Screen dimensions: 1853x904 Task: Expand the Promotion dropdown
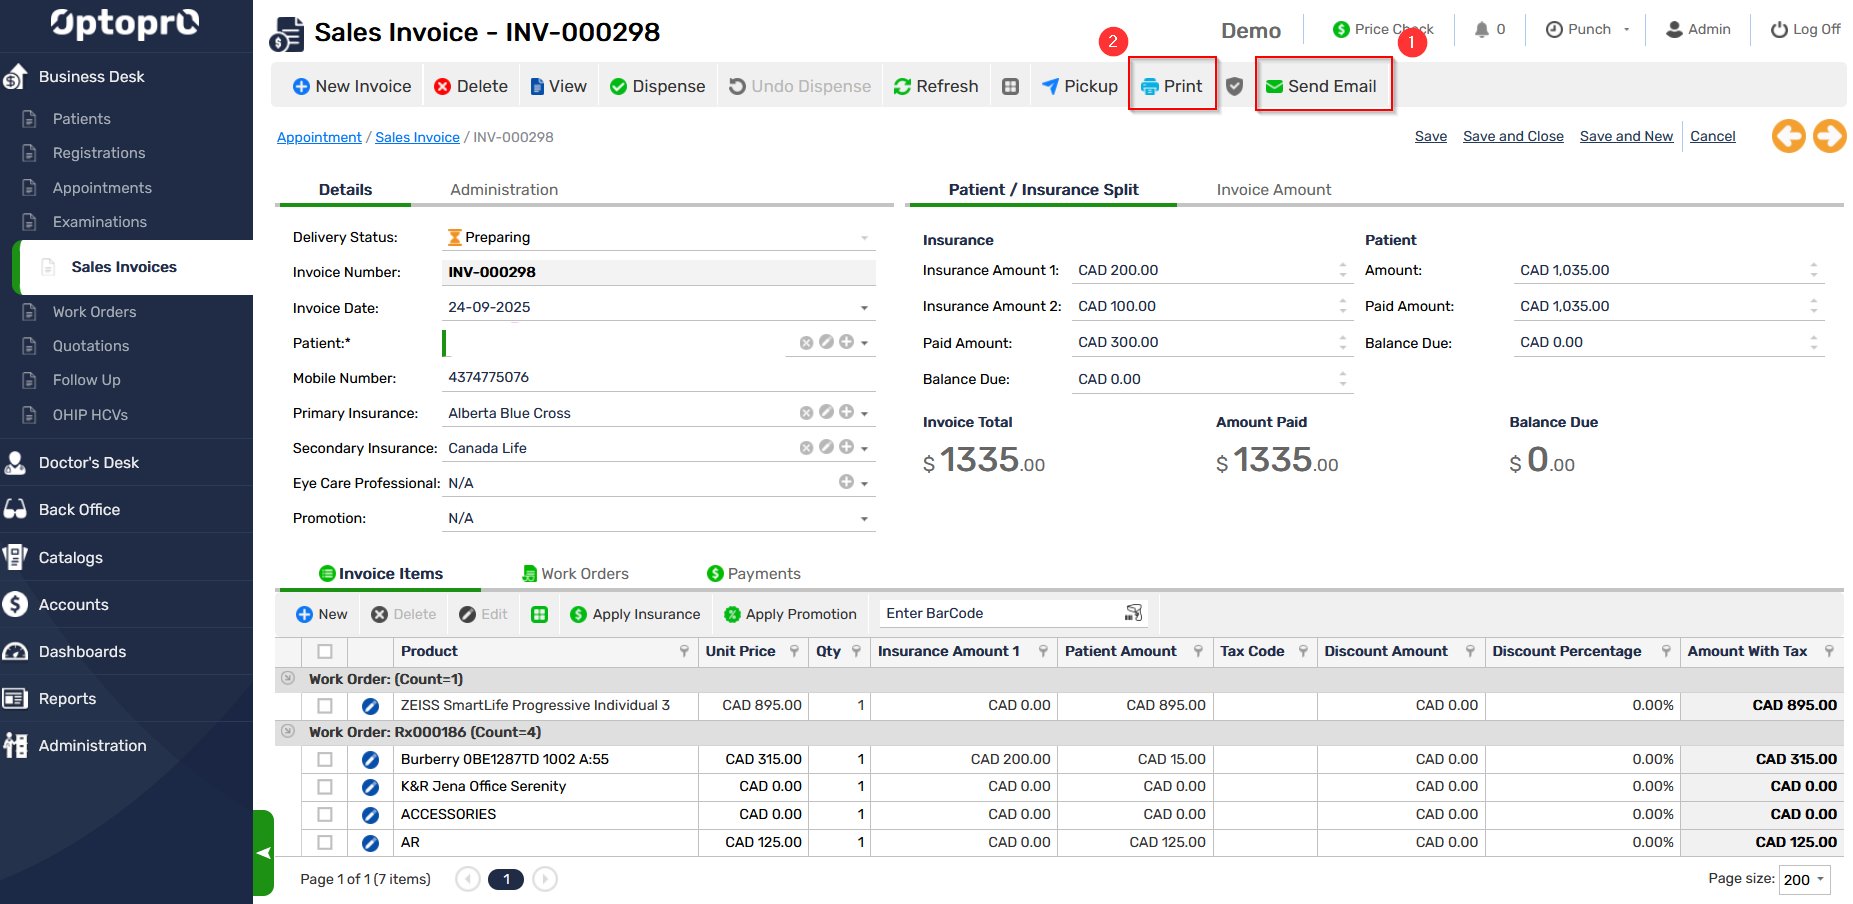[864, 519]
